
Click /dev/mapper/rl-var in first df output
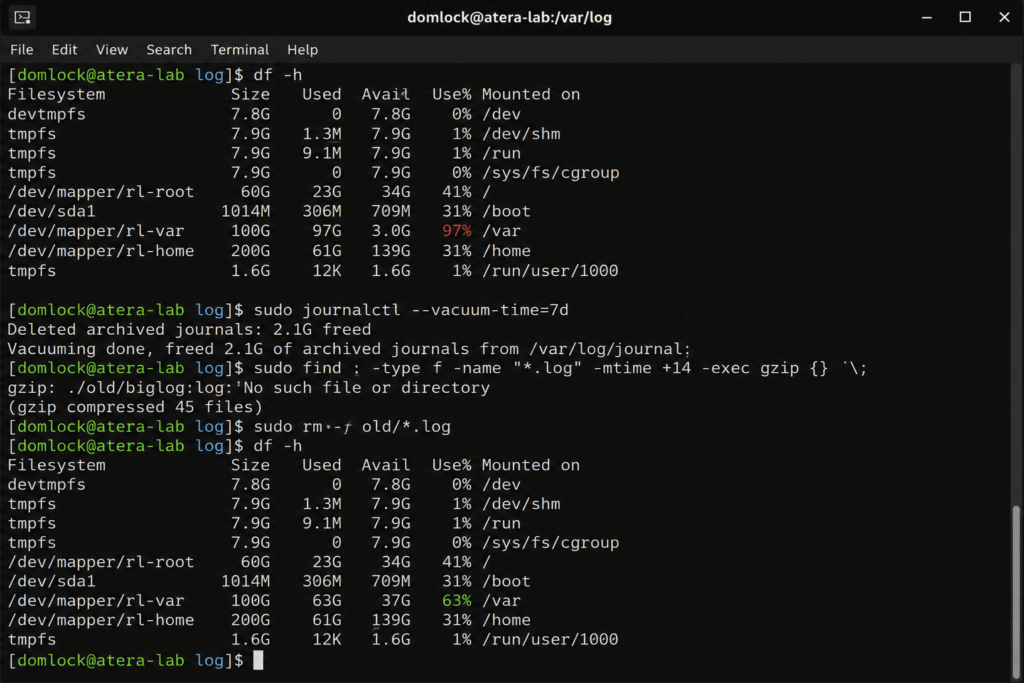click(96, 231)
